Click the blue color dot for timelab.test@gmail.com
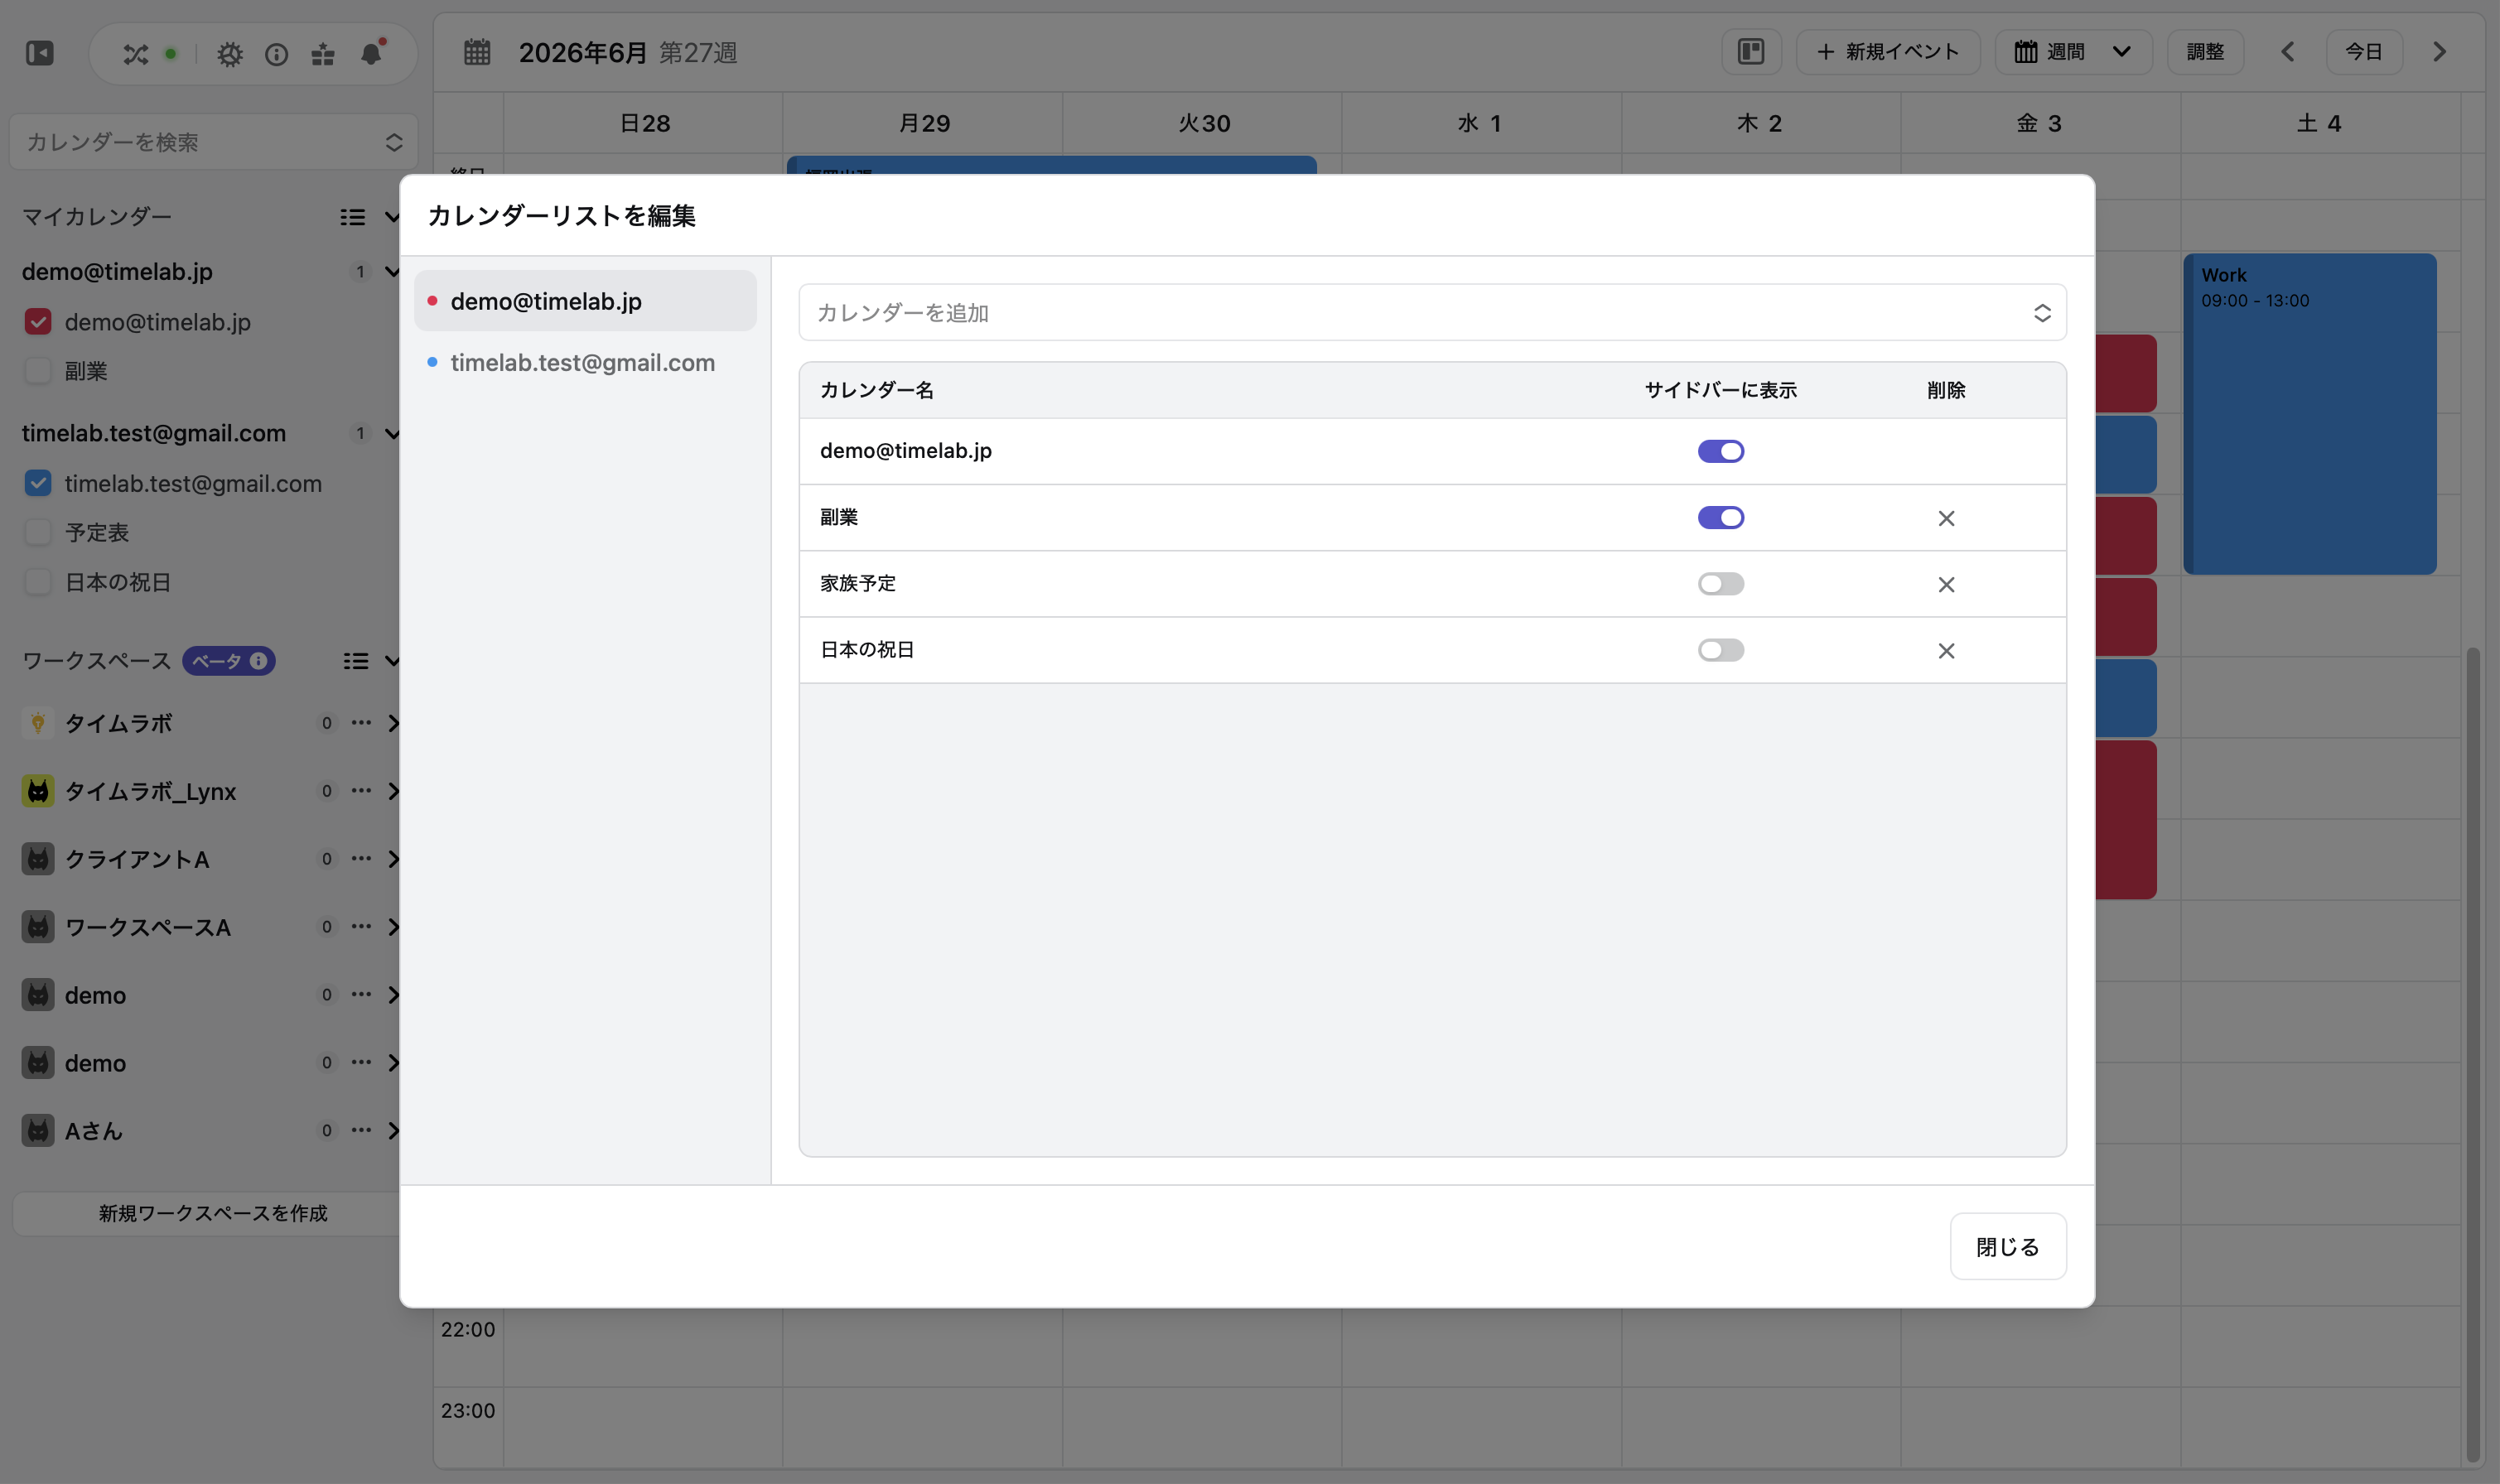Image resolution: width=2500 pixels, height=1484 pixels. pos(432,362)
